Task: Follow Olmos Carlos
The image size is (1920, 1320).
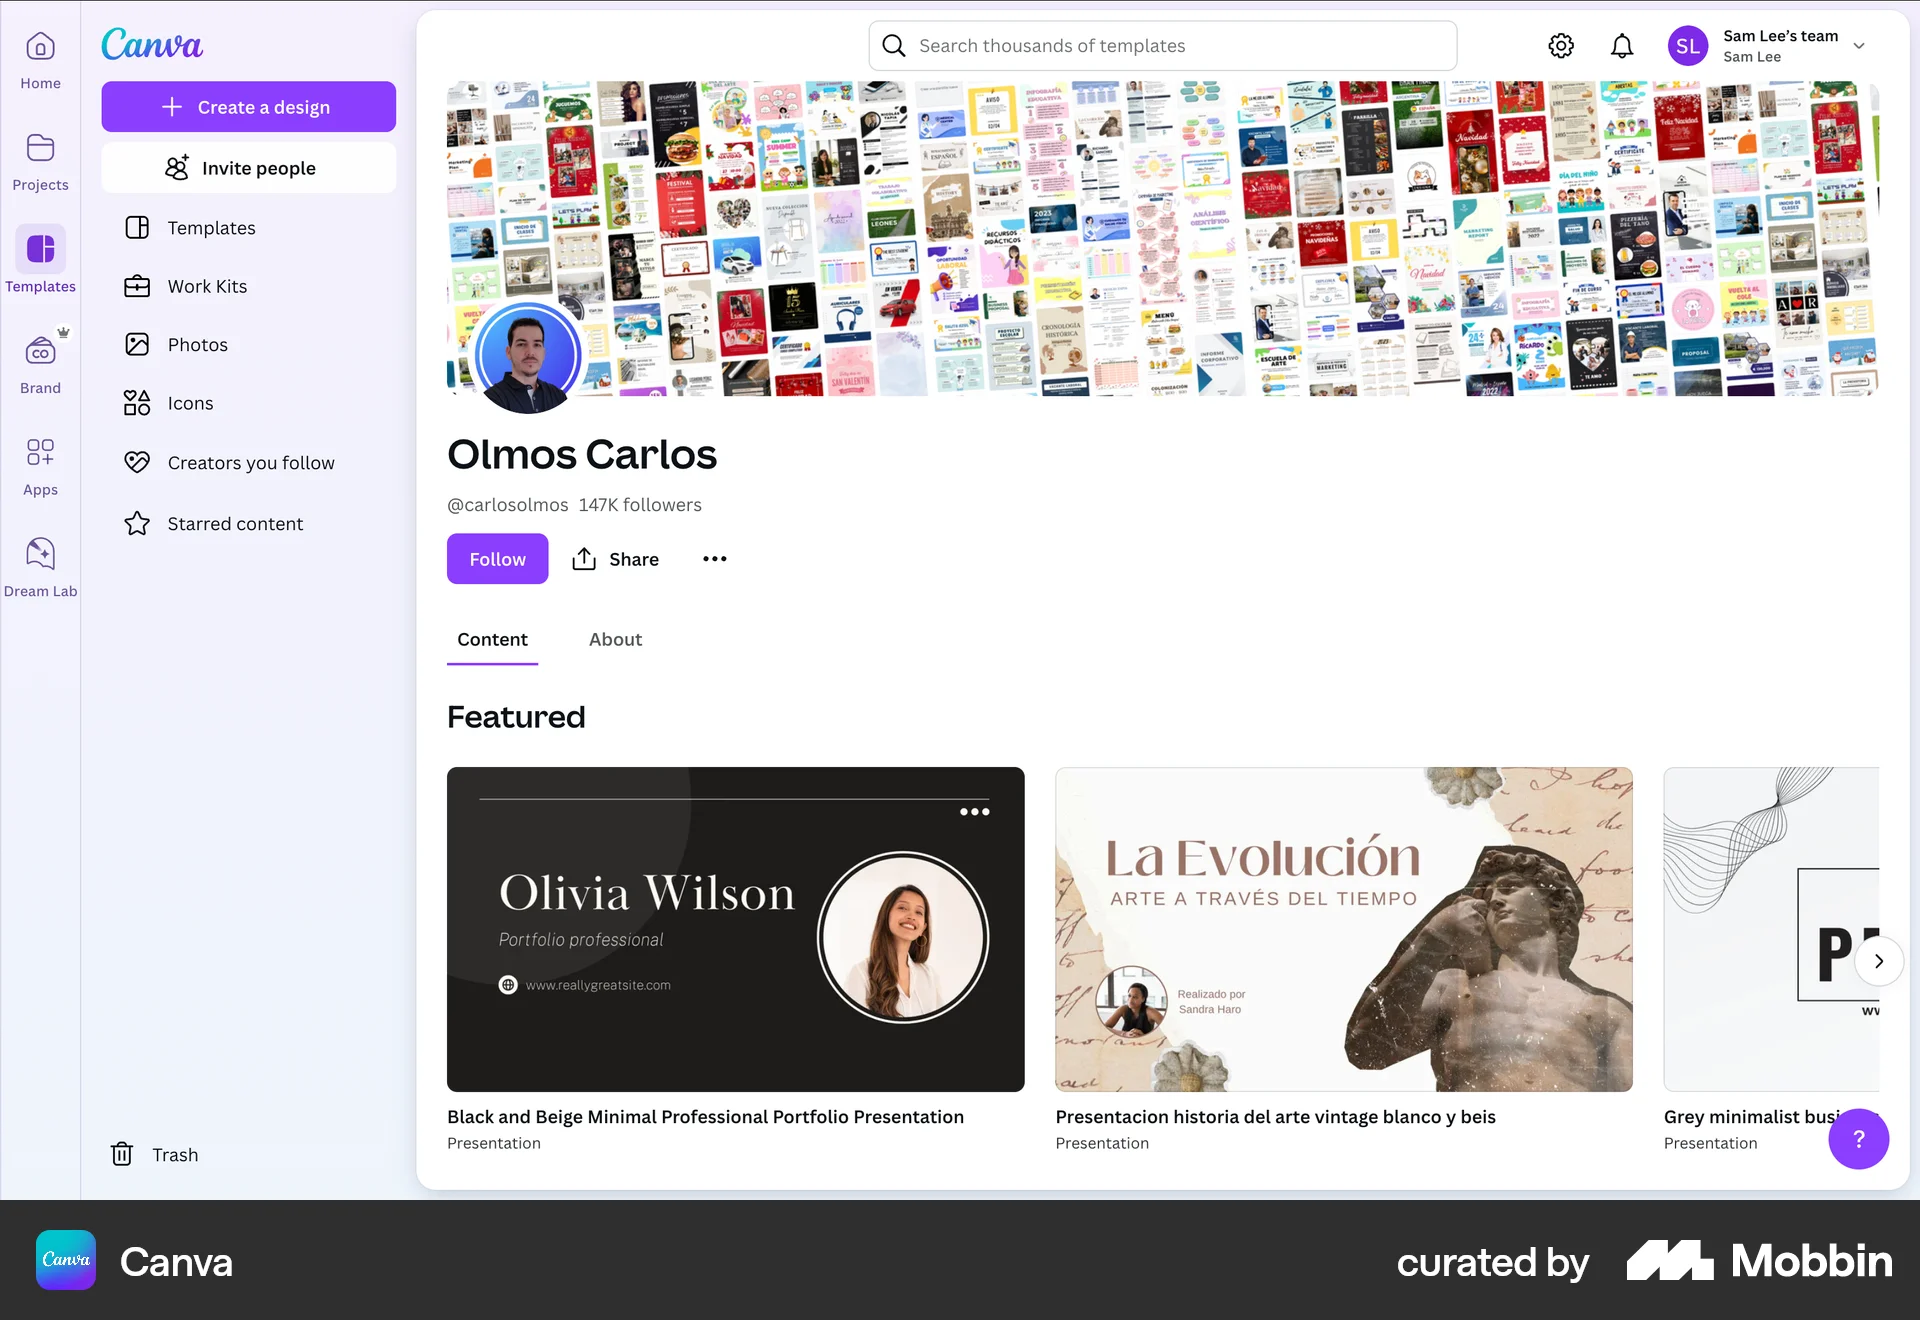Action: click(x=497, y=558)
